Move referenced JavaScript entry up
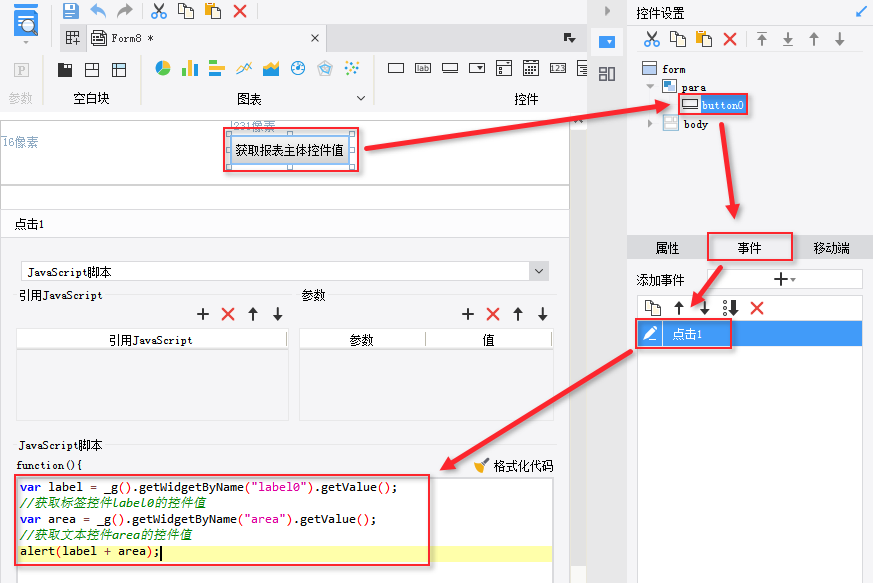Viewport: 873px width, 583px height. [x=253, y=315]
